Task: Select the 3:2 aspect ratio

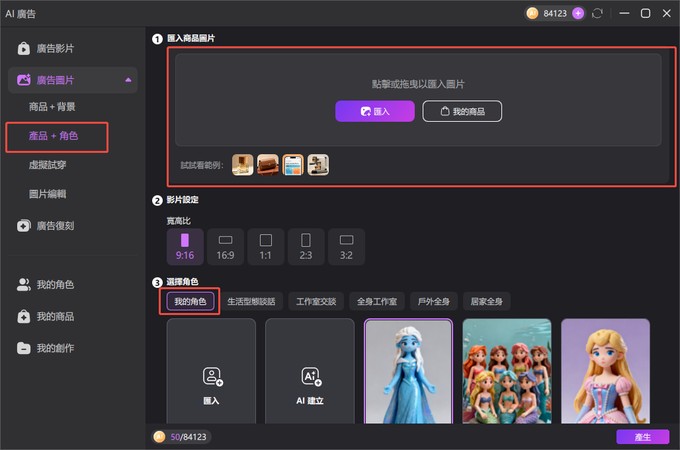Action: 347,247
